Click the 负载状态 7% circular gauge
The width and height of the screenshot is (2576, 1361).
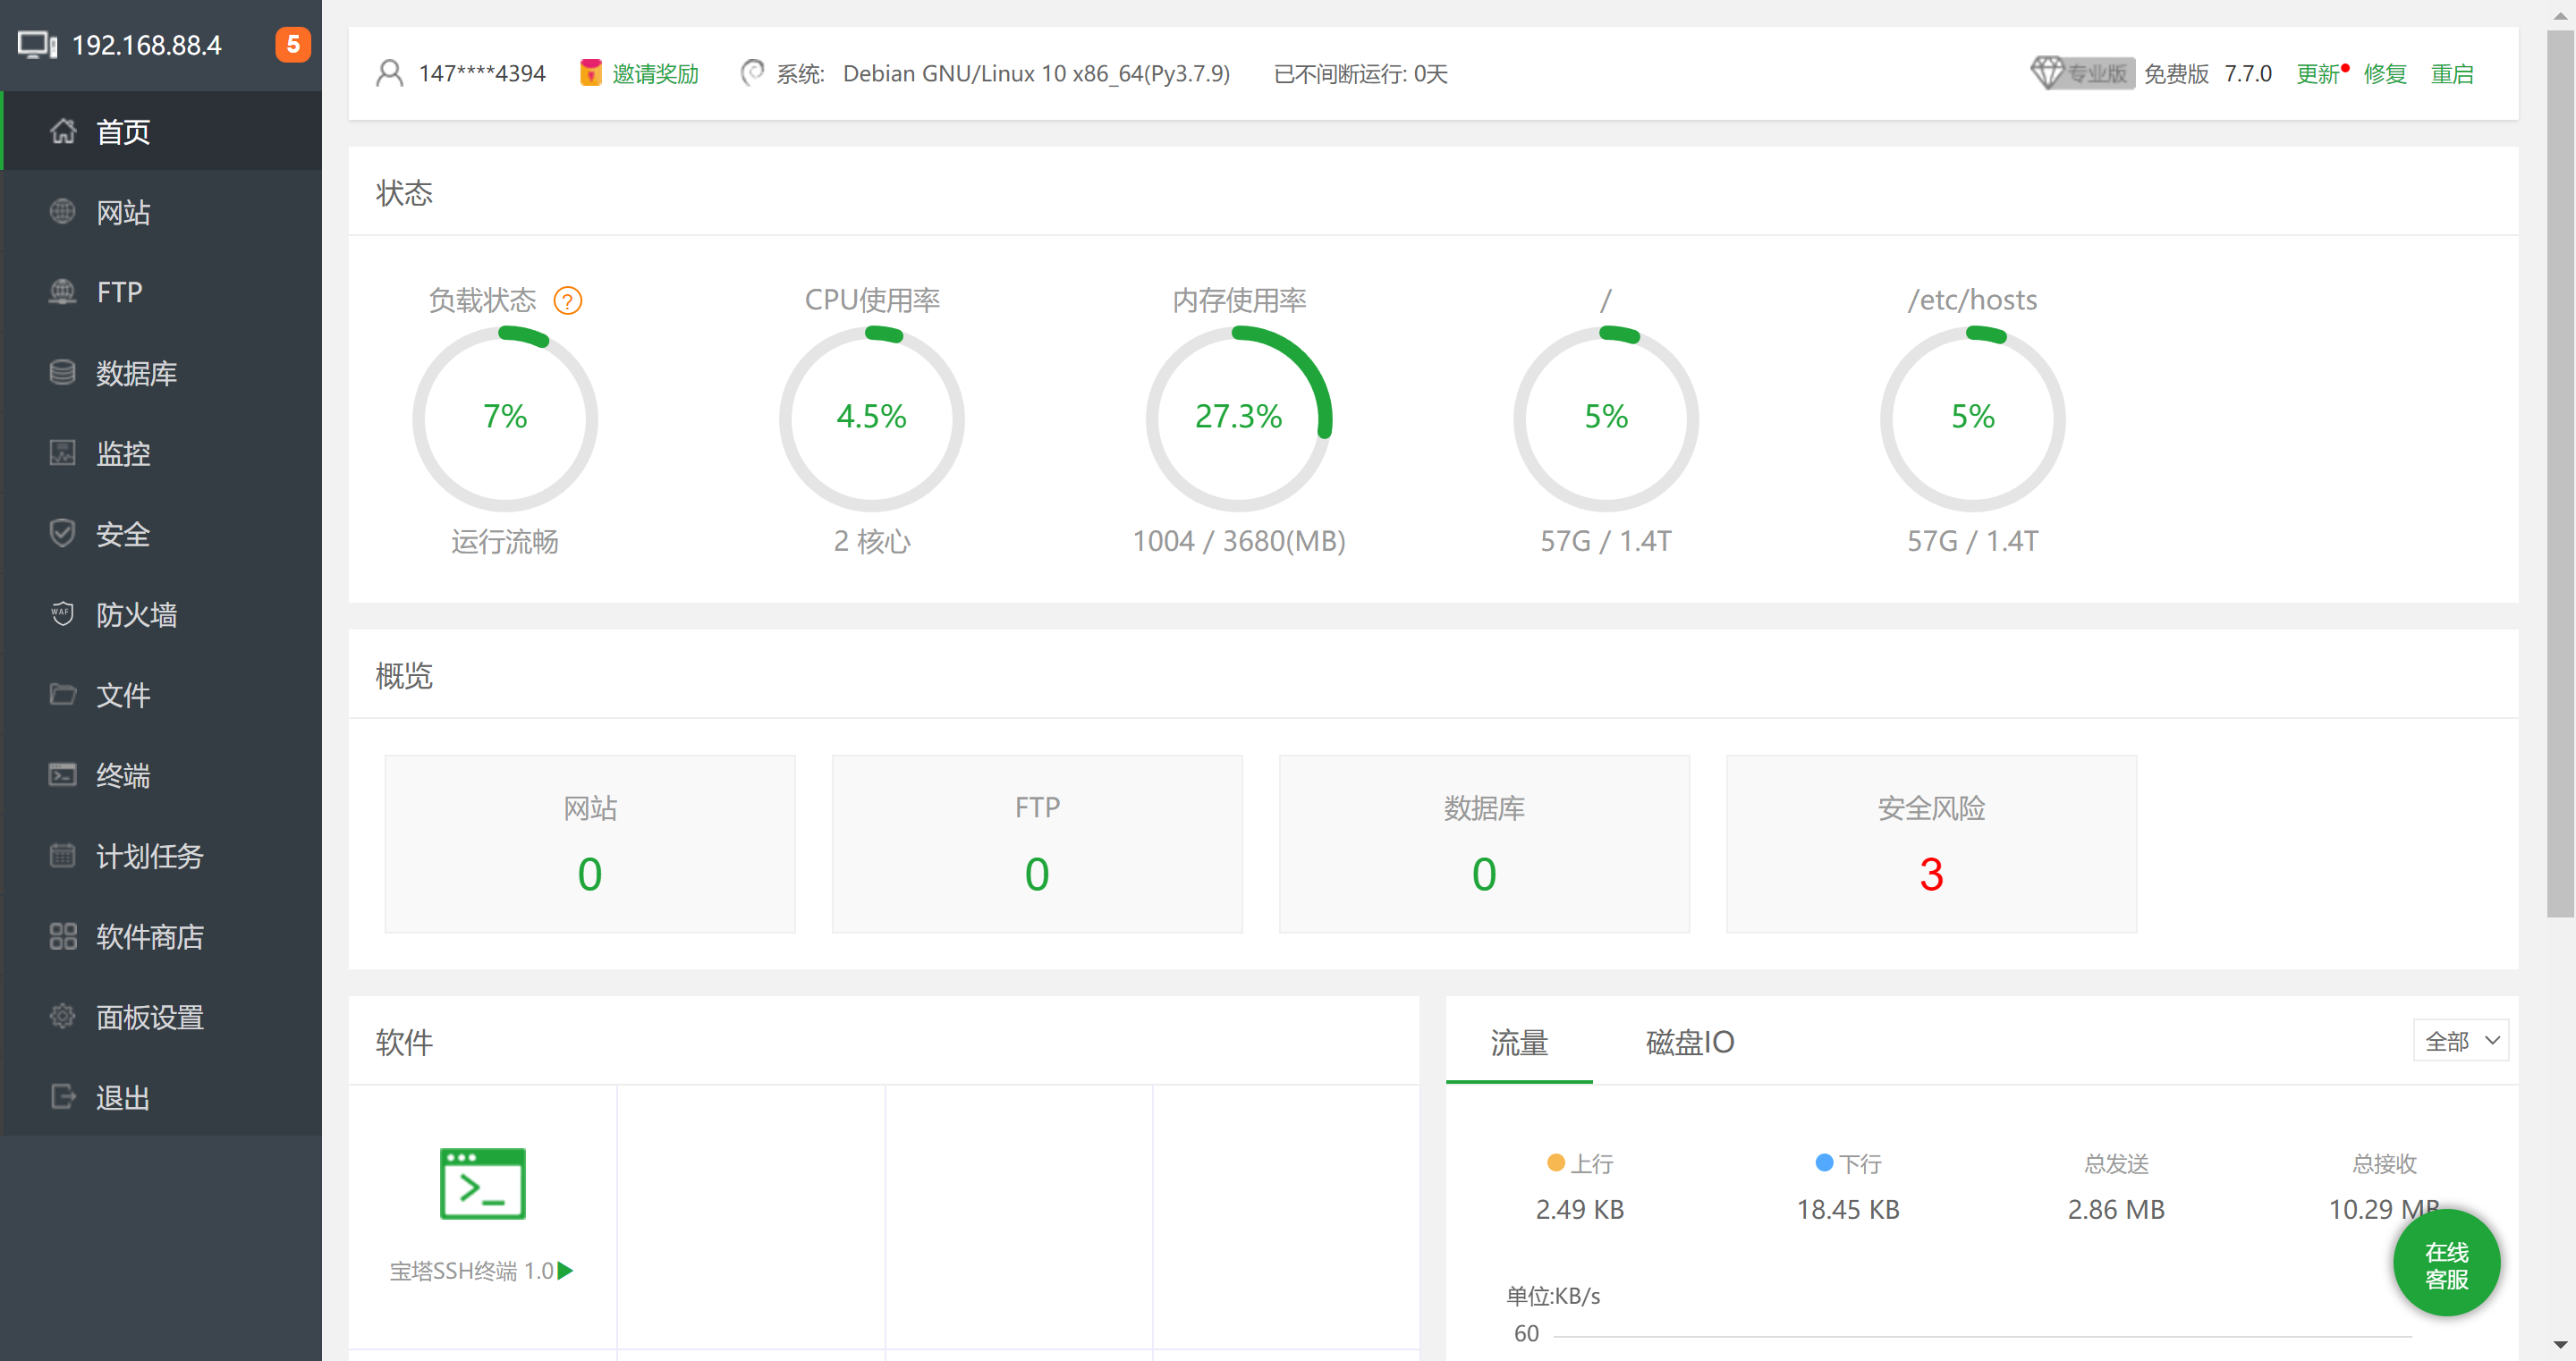click(x=505, y=418)
